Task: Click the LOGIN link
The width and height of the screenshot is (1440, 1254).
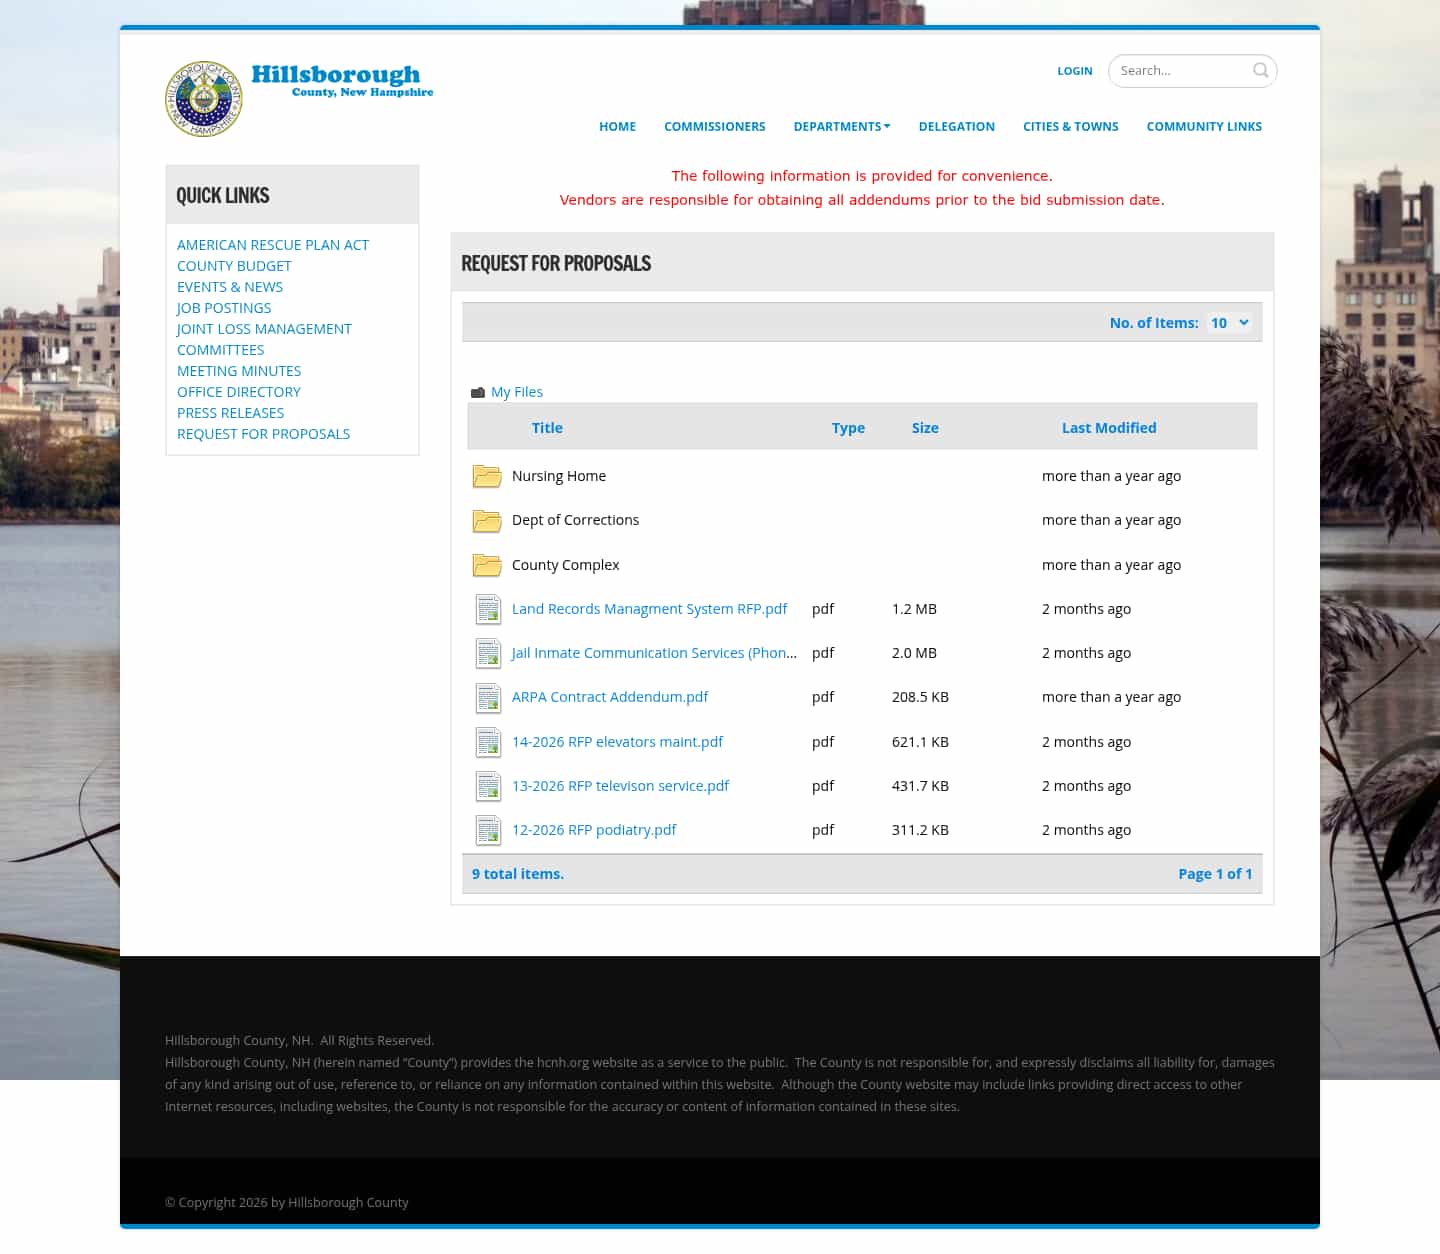Action: 1075,70
